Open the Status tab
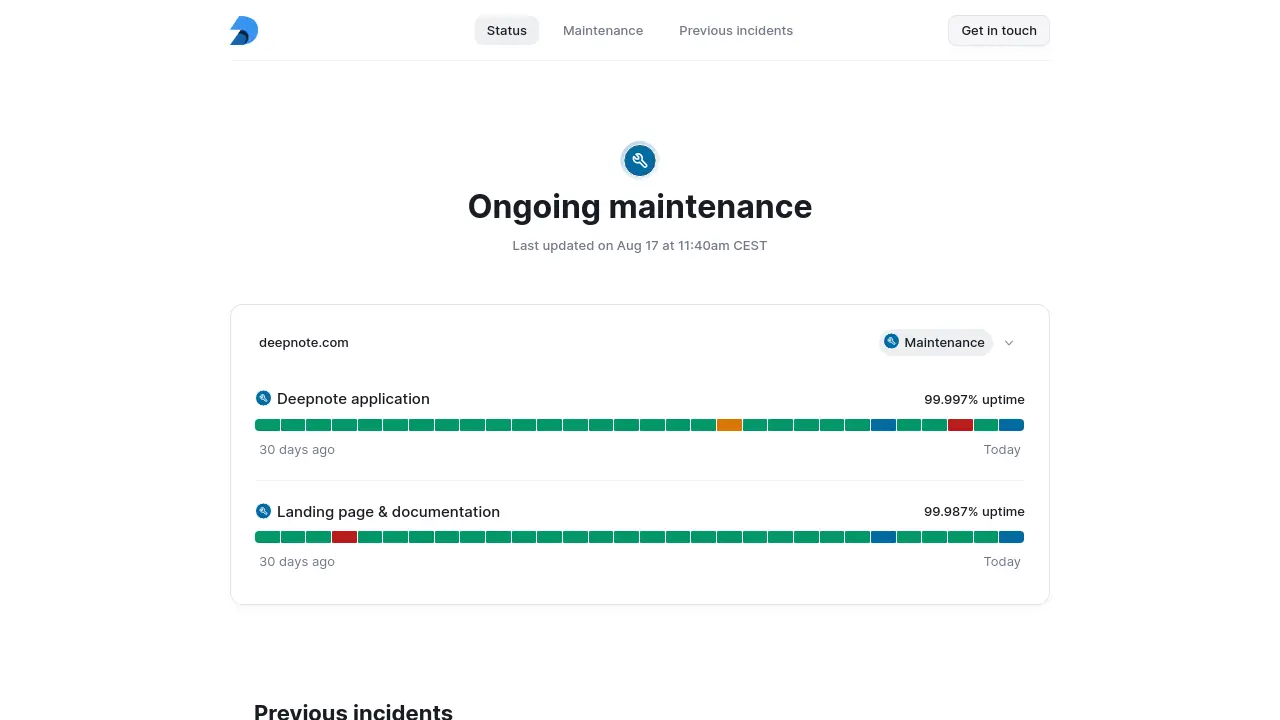This screenshot has width=1280, height=720. (x=506, y=31)
